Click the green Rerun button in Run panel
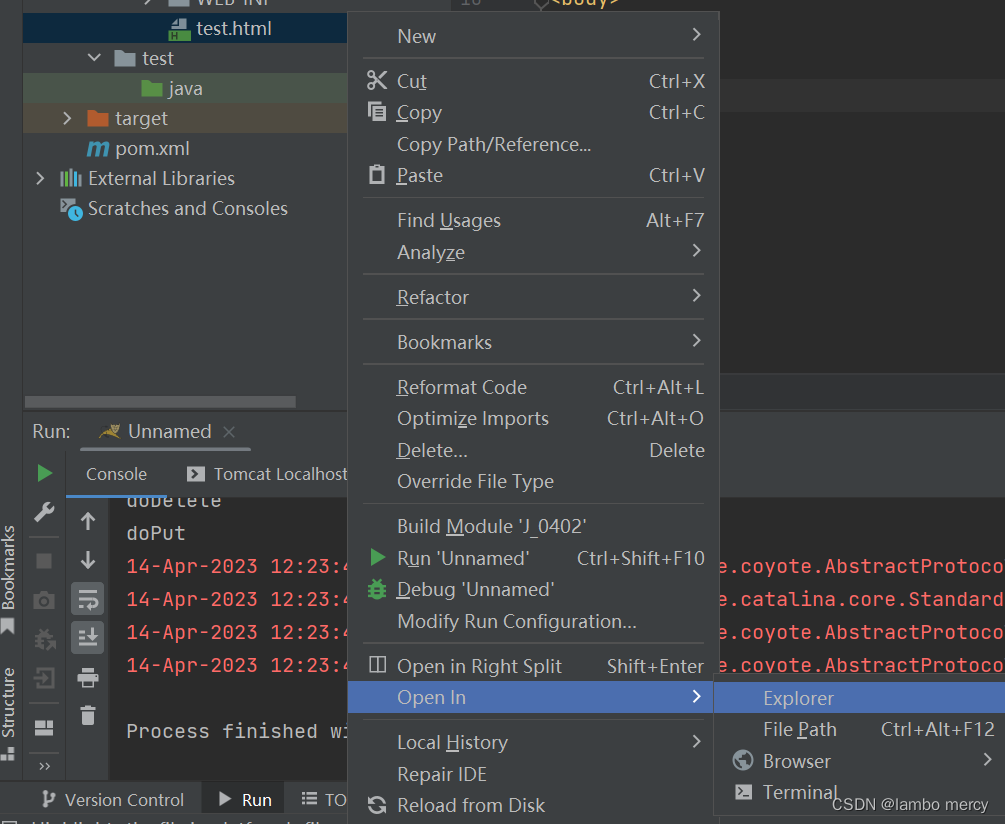This screenshot has width=1005, height=824. (45, 474)
